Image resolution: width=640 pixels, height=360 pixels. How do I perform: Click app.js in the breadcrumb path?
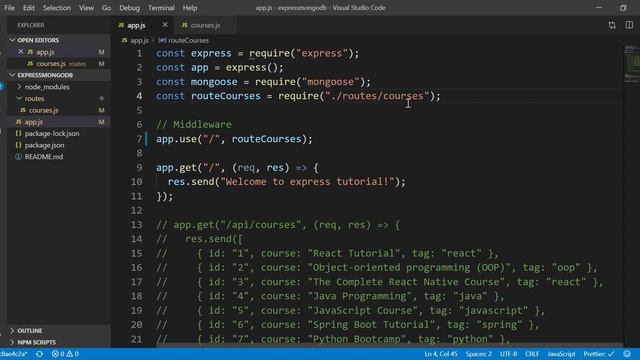(139, 40)
